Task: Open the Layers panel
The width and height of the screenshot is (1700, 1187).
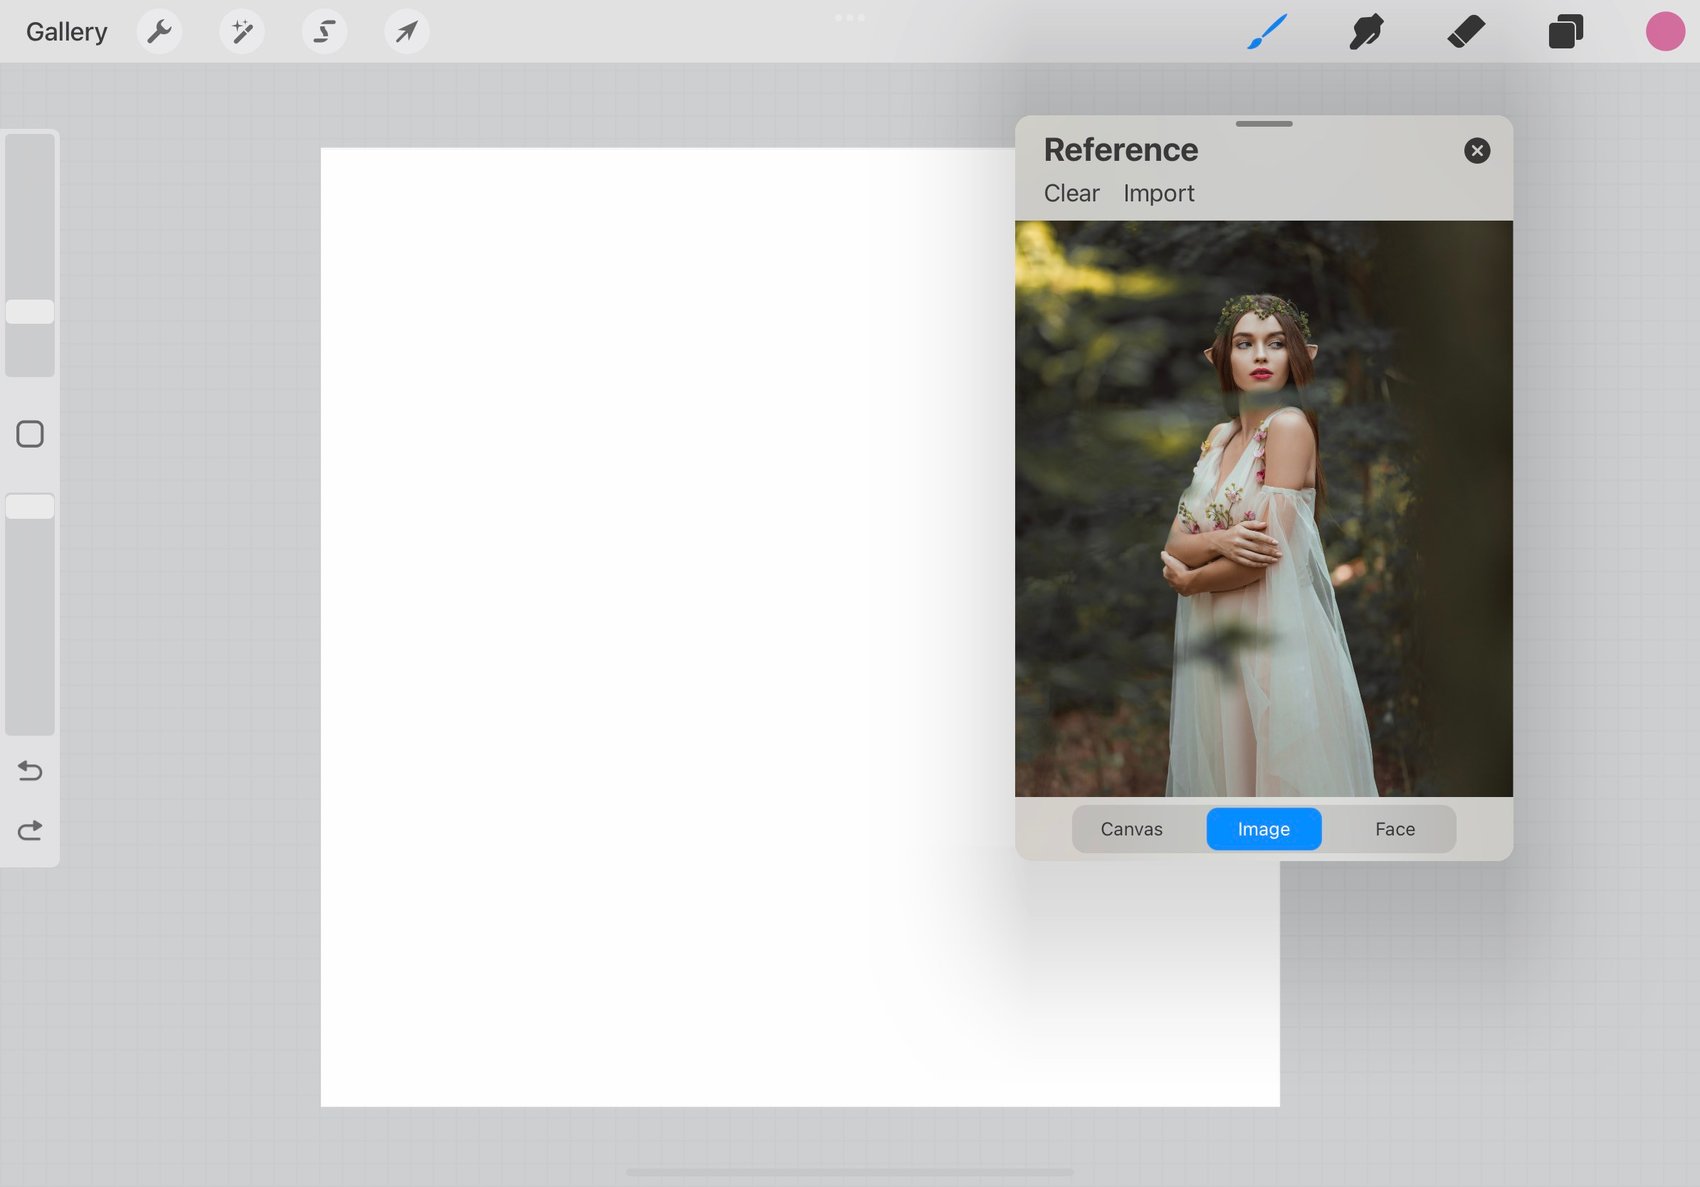Action: click(1565, 32)
